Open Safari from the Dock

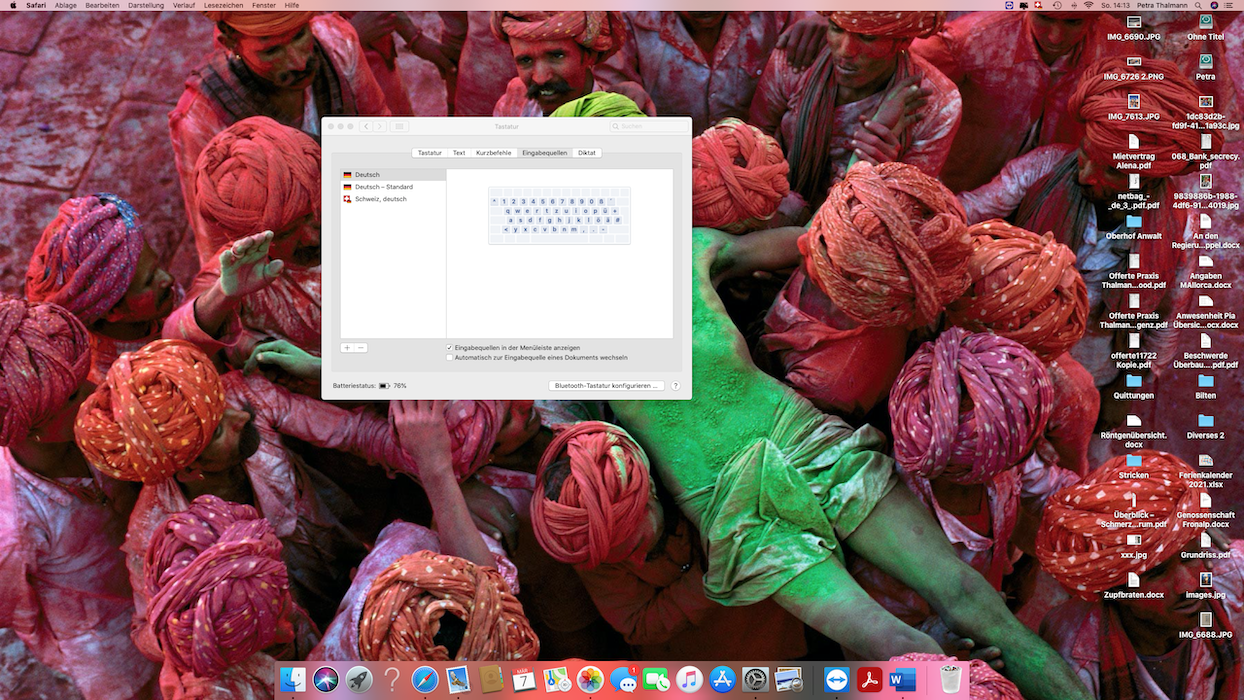(425, 680)
